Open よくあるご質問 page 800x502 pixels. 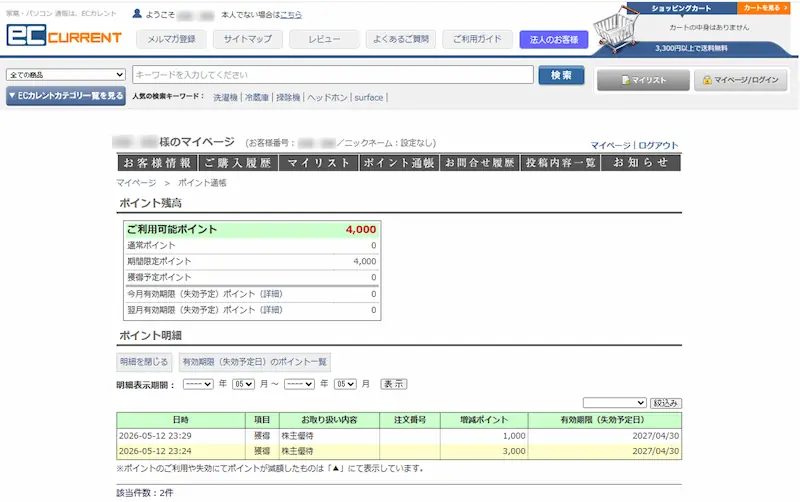(x=401, y=39)
